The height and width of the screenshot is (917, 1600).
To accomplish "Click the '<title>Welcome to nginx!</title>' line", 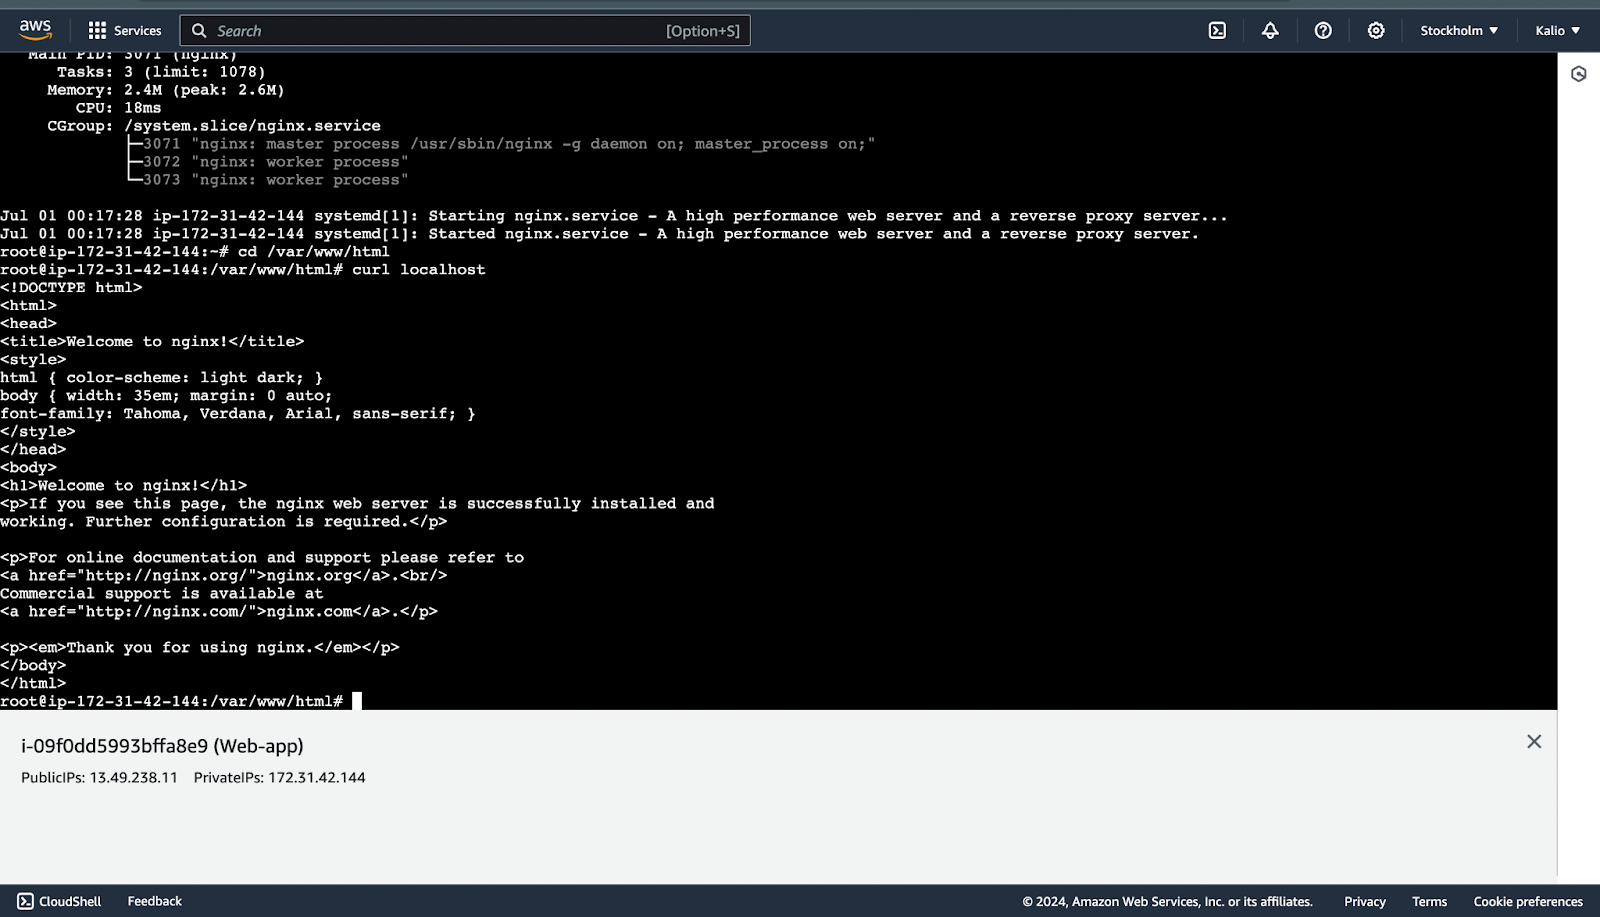I will [152, 341].
